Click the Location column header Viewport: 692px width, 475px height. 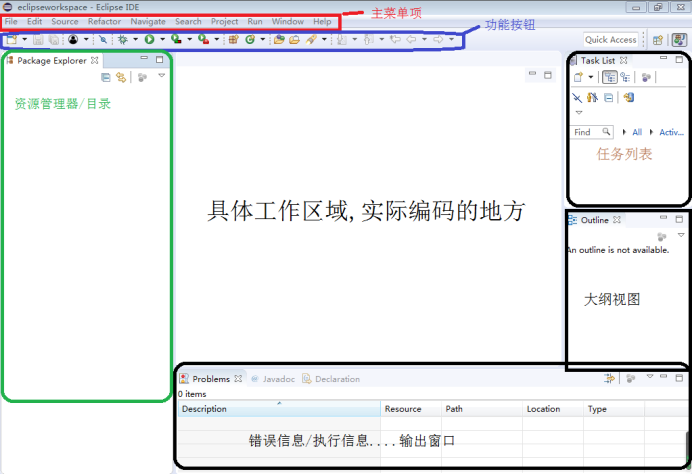pyautogui.click(x=553, y=409)
